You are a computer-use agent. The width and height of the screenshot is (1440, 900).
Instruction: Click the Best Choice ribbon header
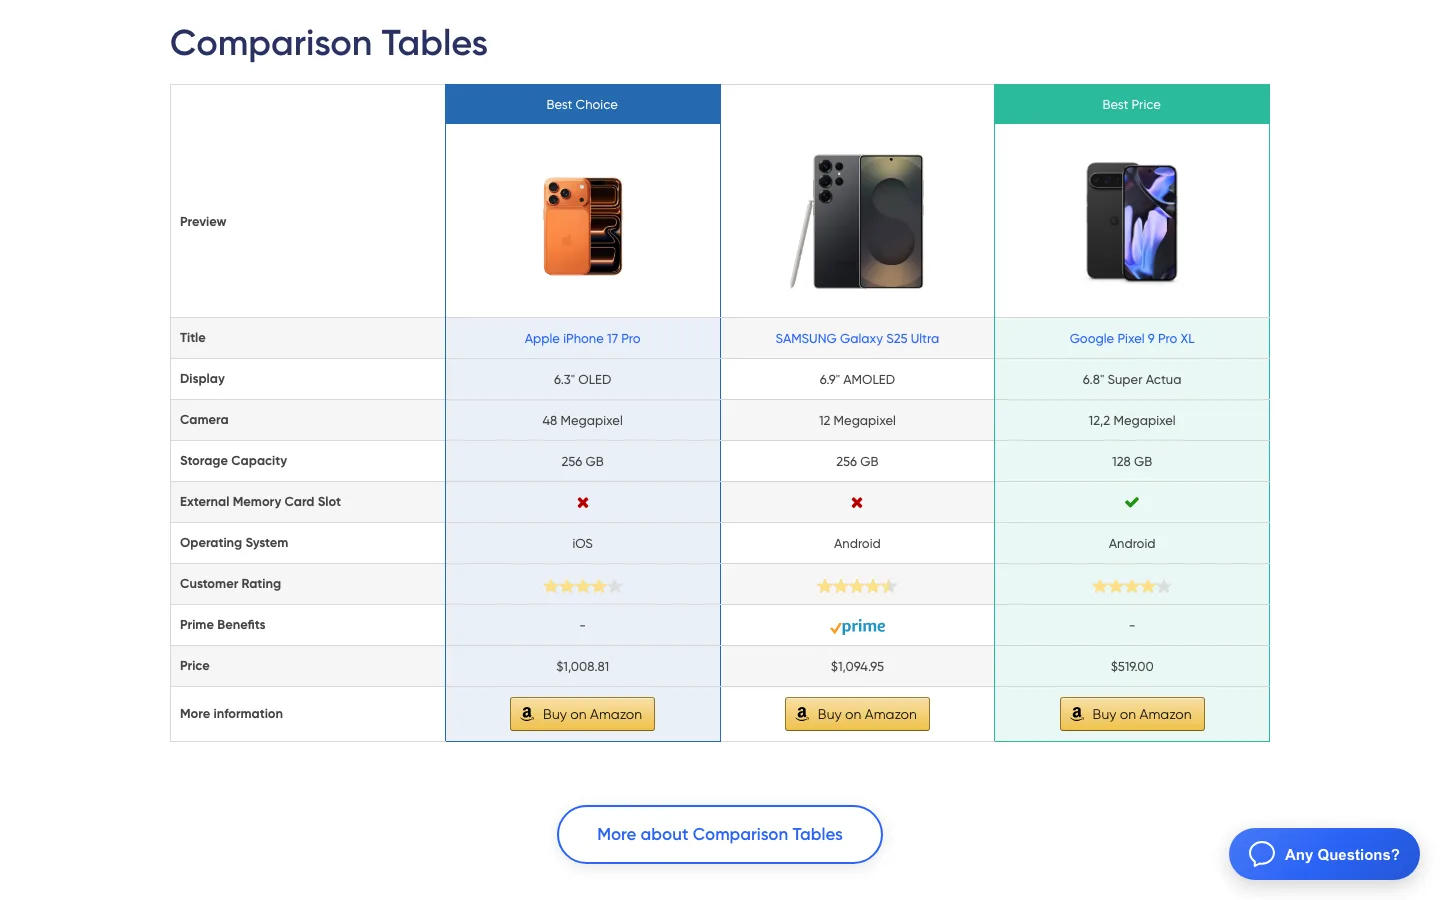click(x=582, y=104)
